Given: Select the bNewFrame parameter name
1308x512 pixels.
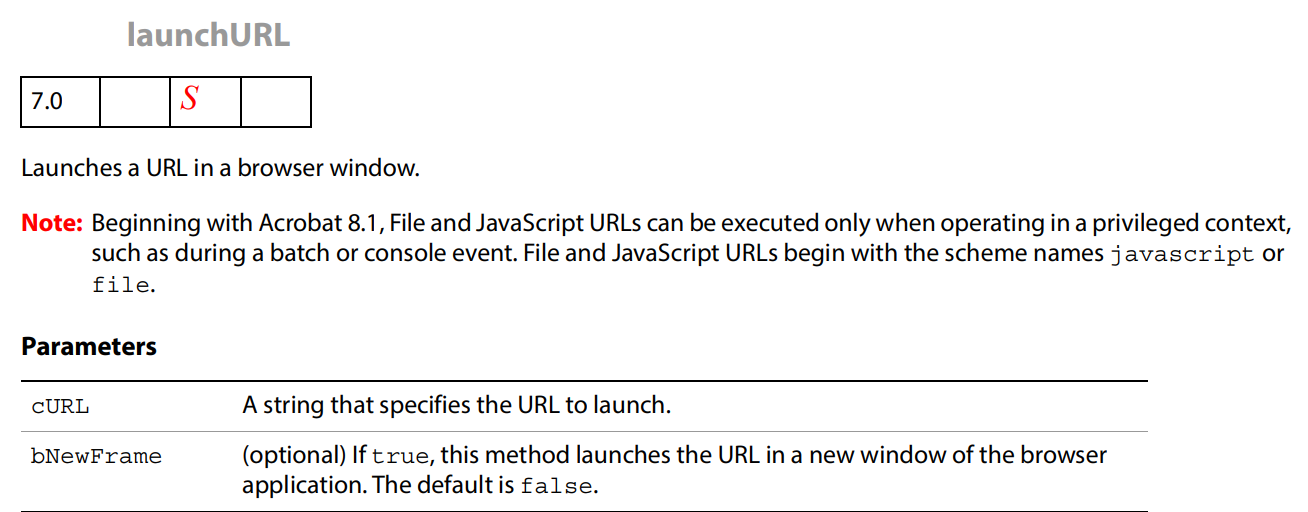Looking at the screenshot, I should [x=96, y=457].
